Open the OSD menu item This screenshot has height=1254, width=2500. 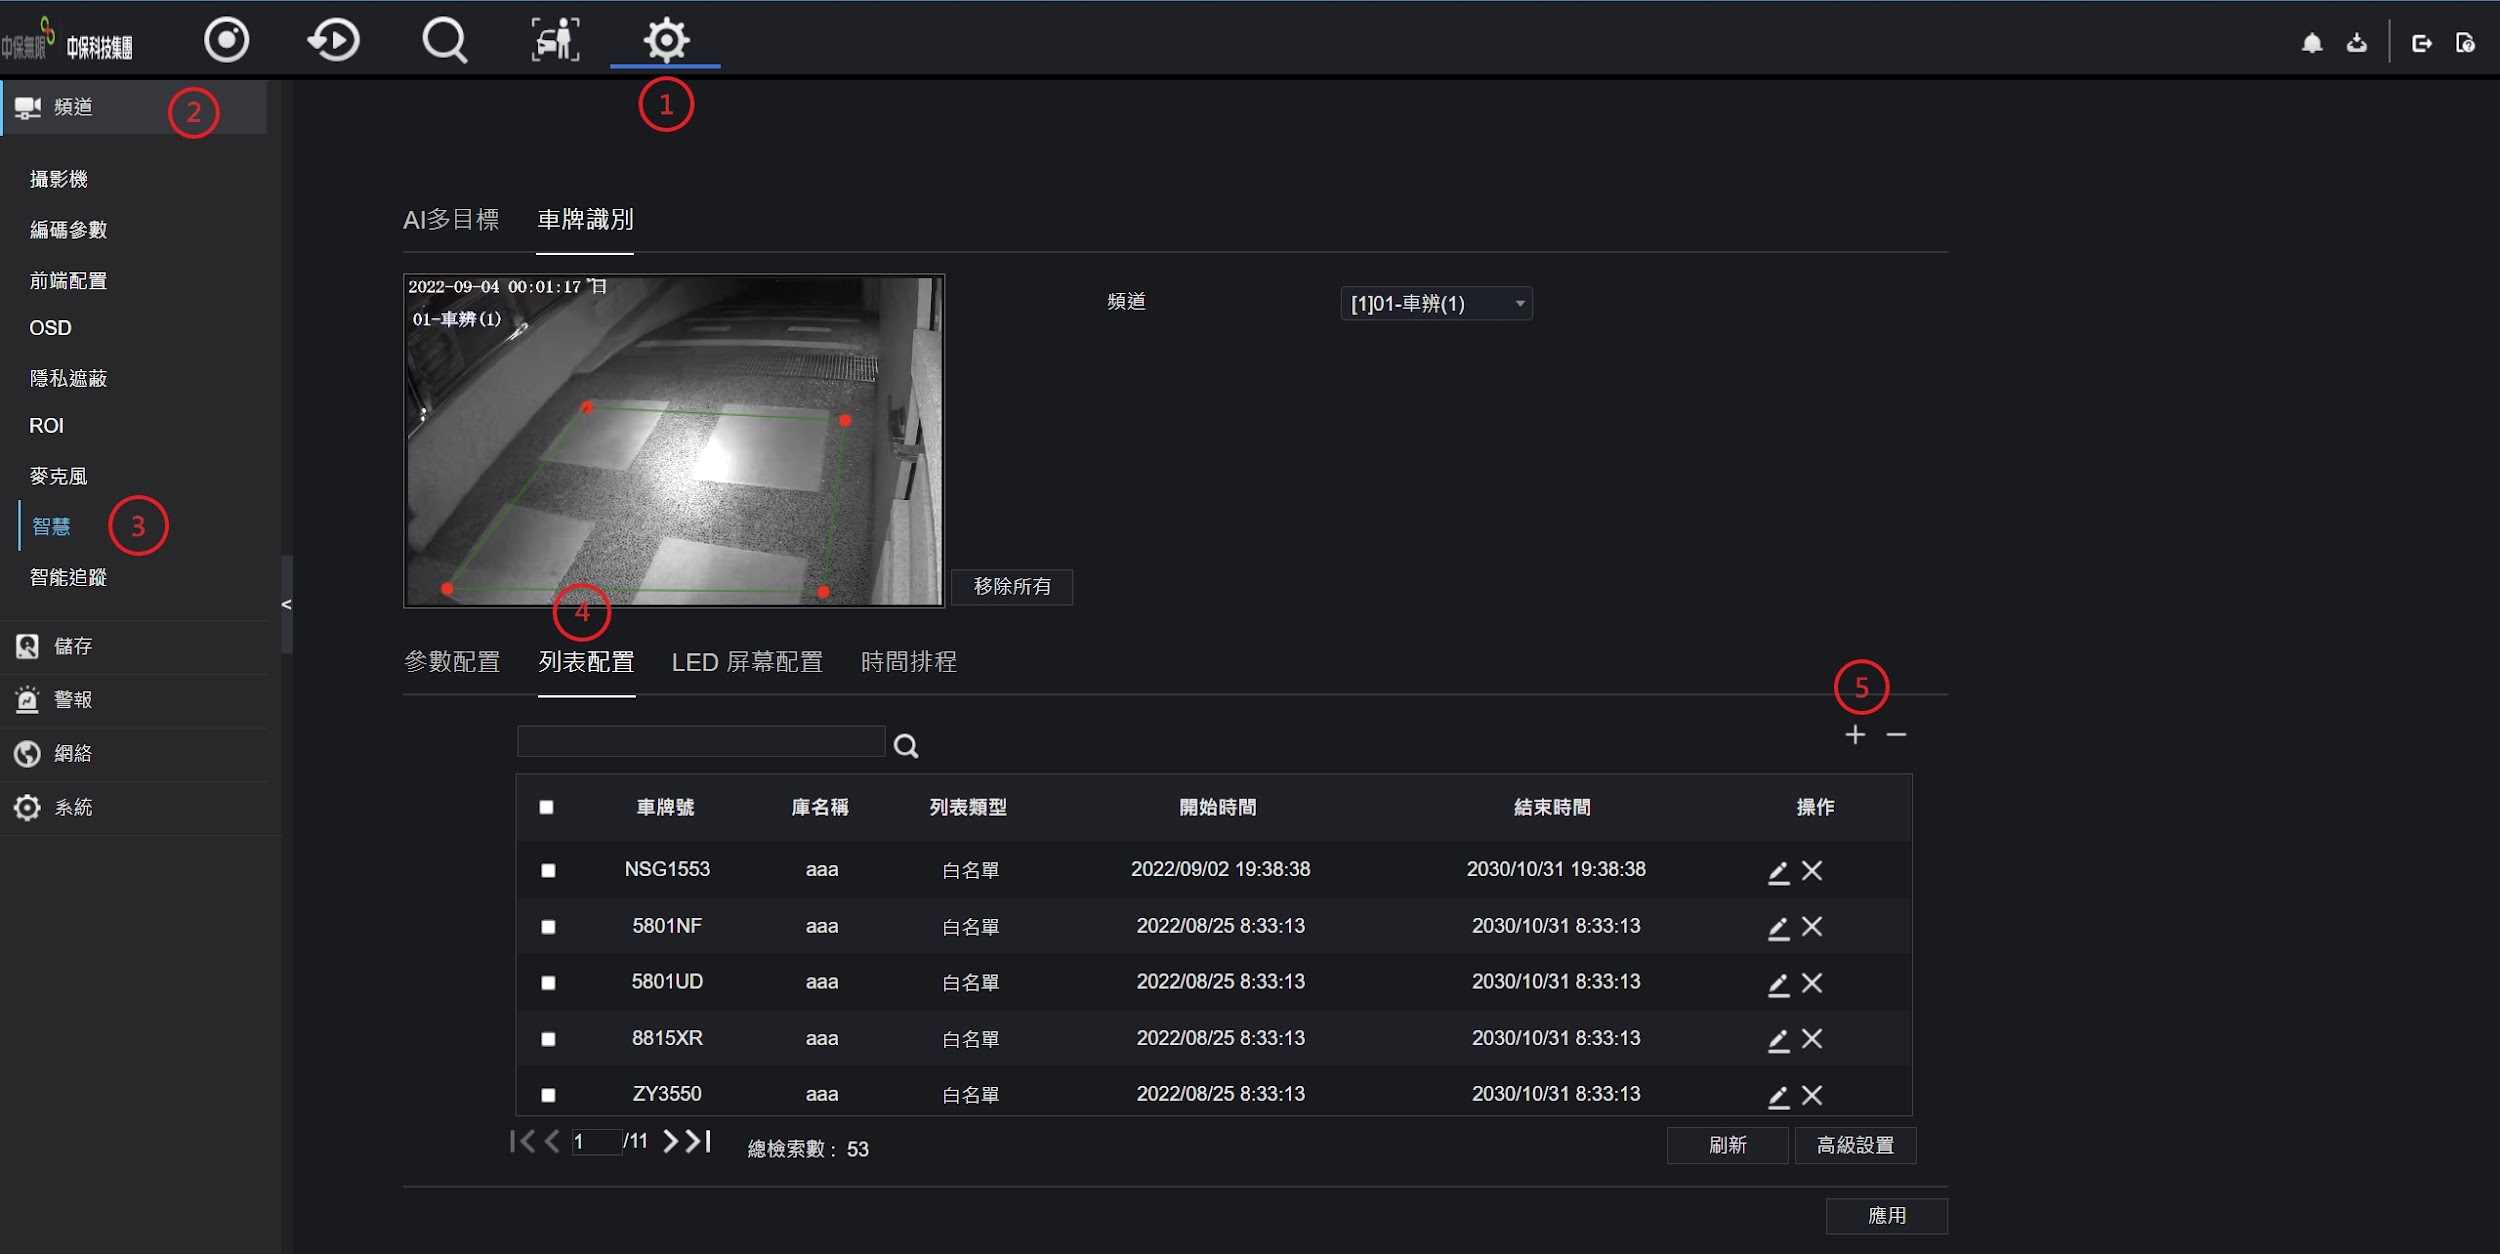click(x=50, y=328)
